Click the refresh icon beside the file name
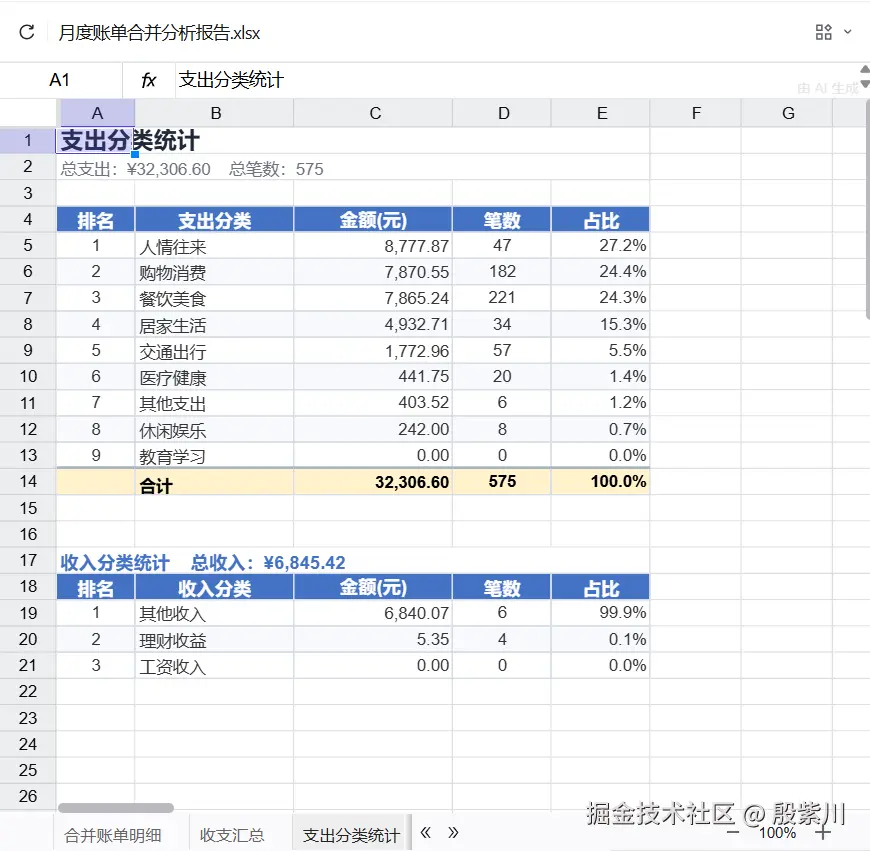 pyautogui.click(x=27, y=32)
